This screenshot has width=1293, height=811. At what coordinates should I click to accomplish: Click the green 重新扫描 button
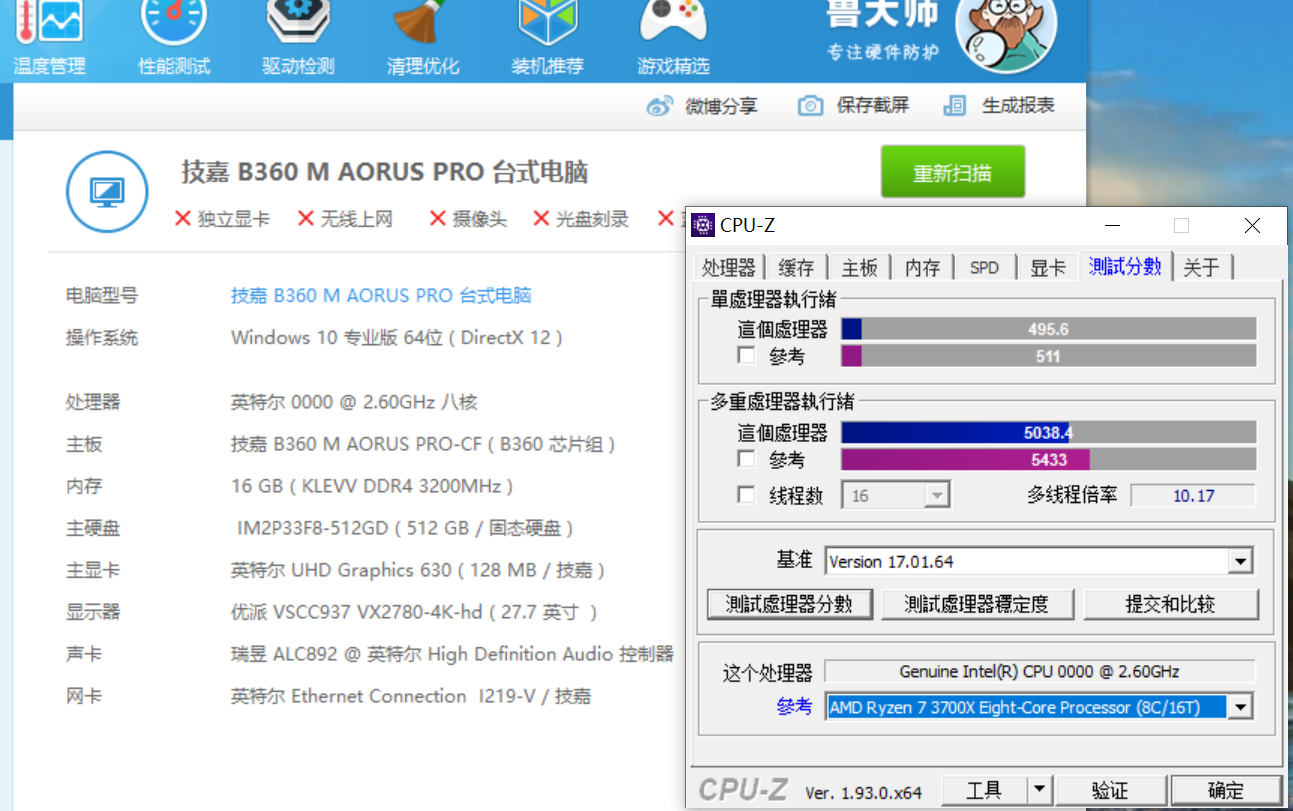coord(952,172)
